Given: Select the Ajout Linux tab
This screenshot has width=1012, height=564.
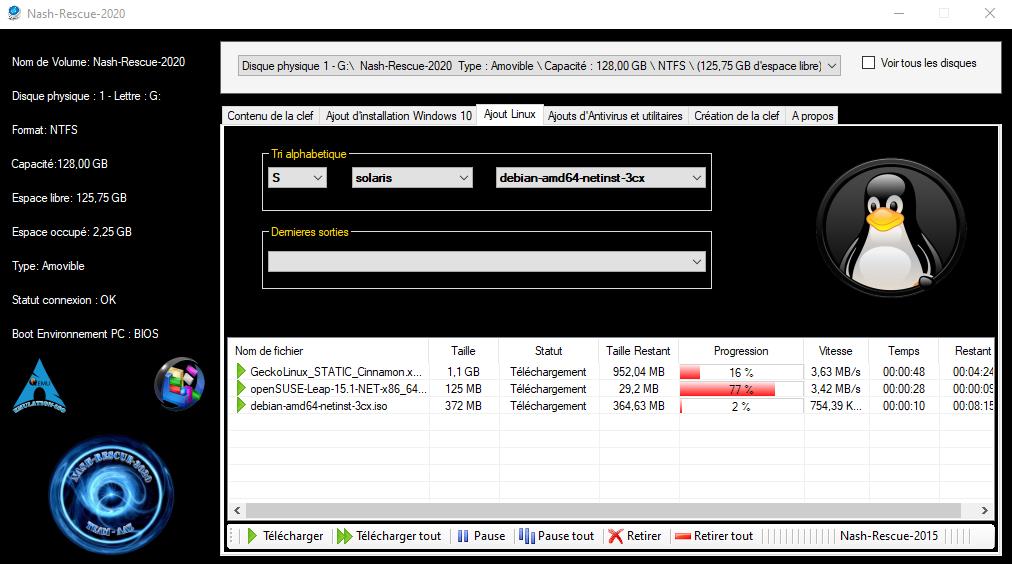Looking at the screenshot, I should pyautogui.click(x=510, y=114).
